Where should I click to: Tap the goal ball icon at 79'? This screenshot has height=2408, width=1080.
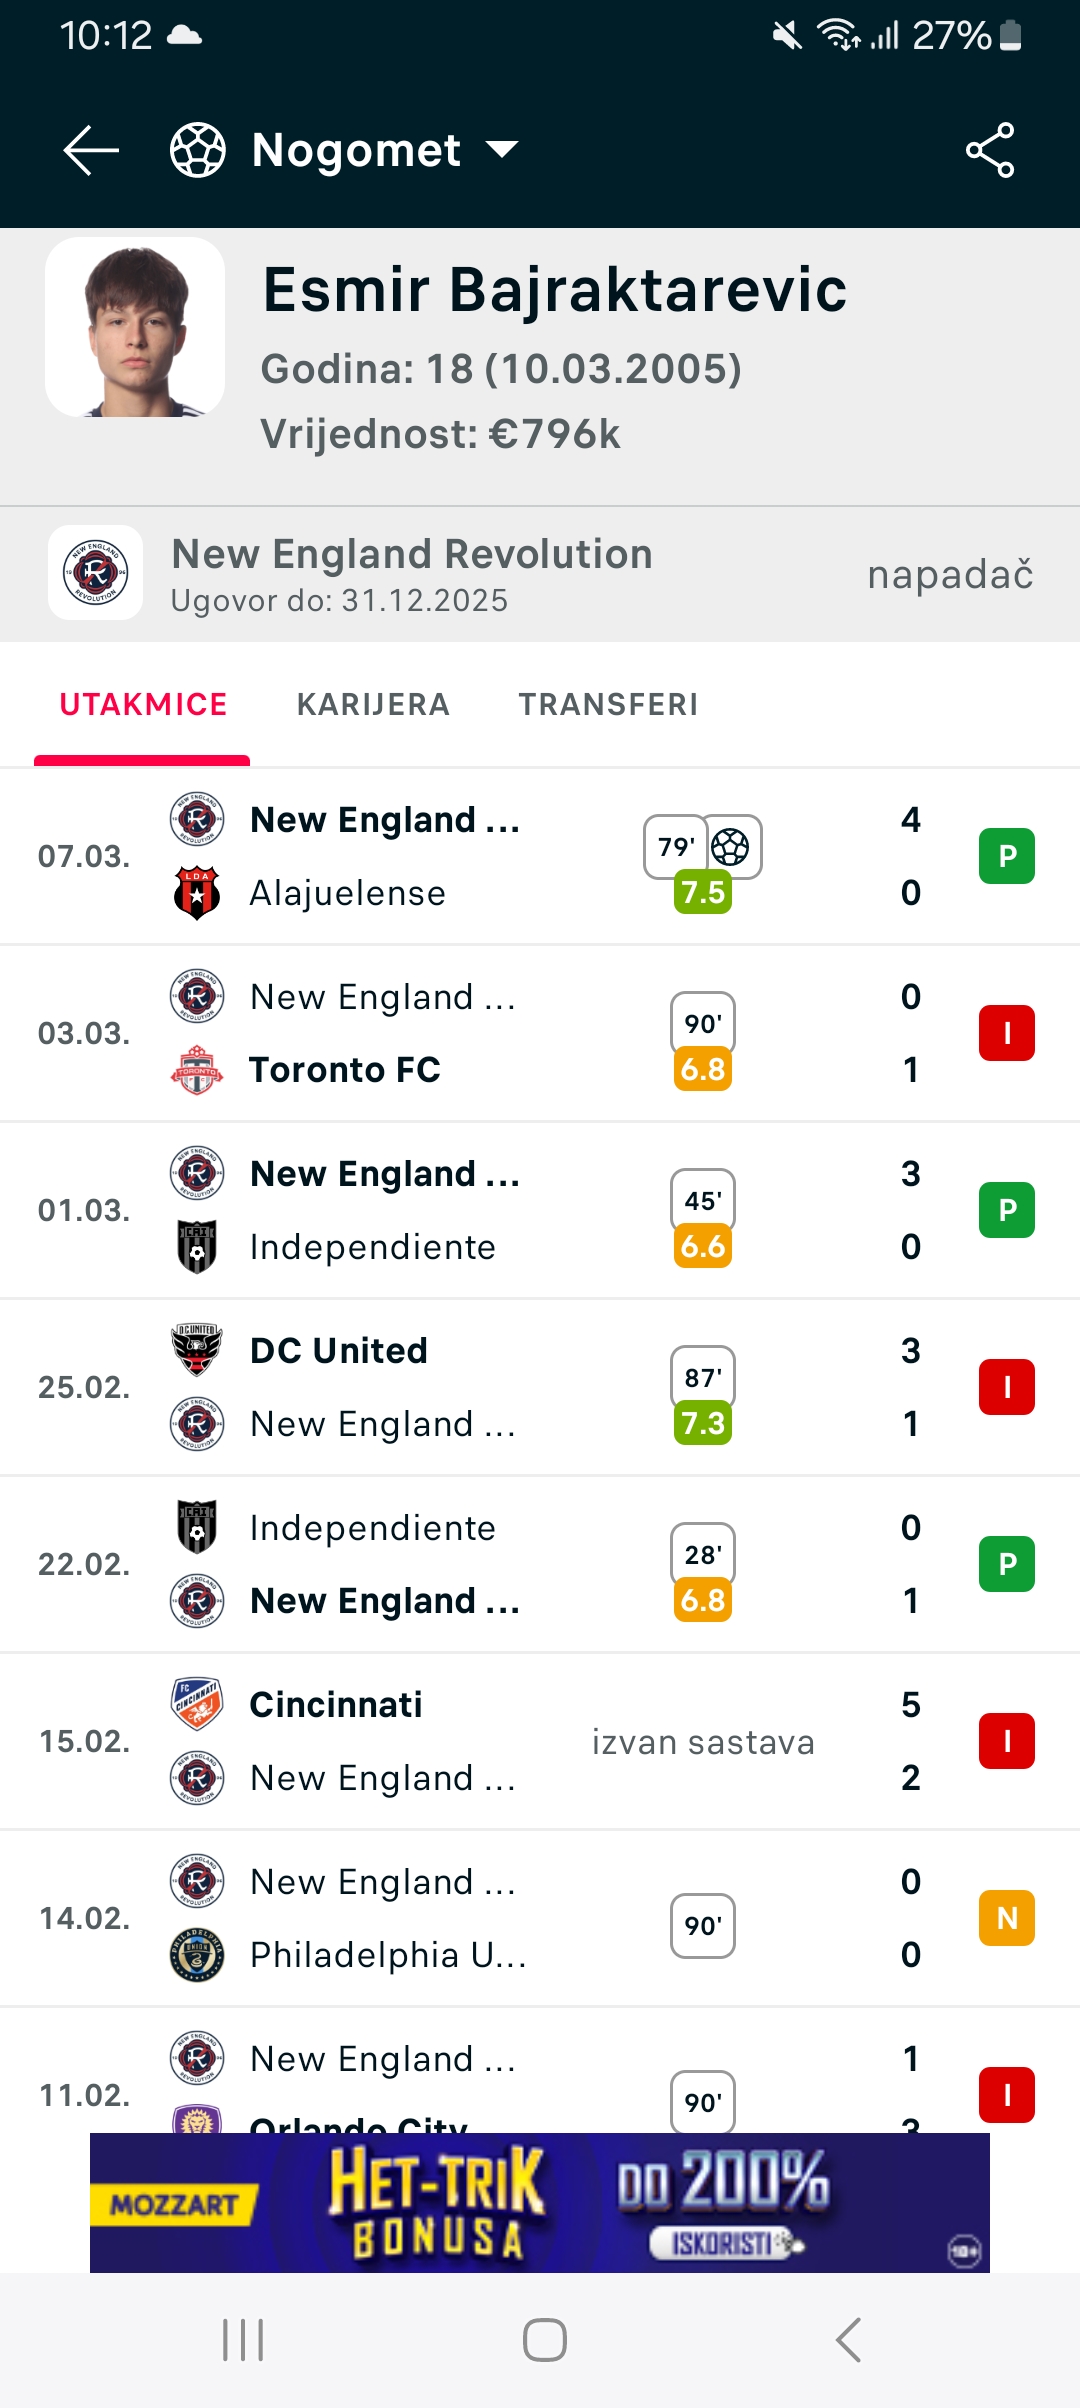point(730,847)
